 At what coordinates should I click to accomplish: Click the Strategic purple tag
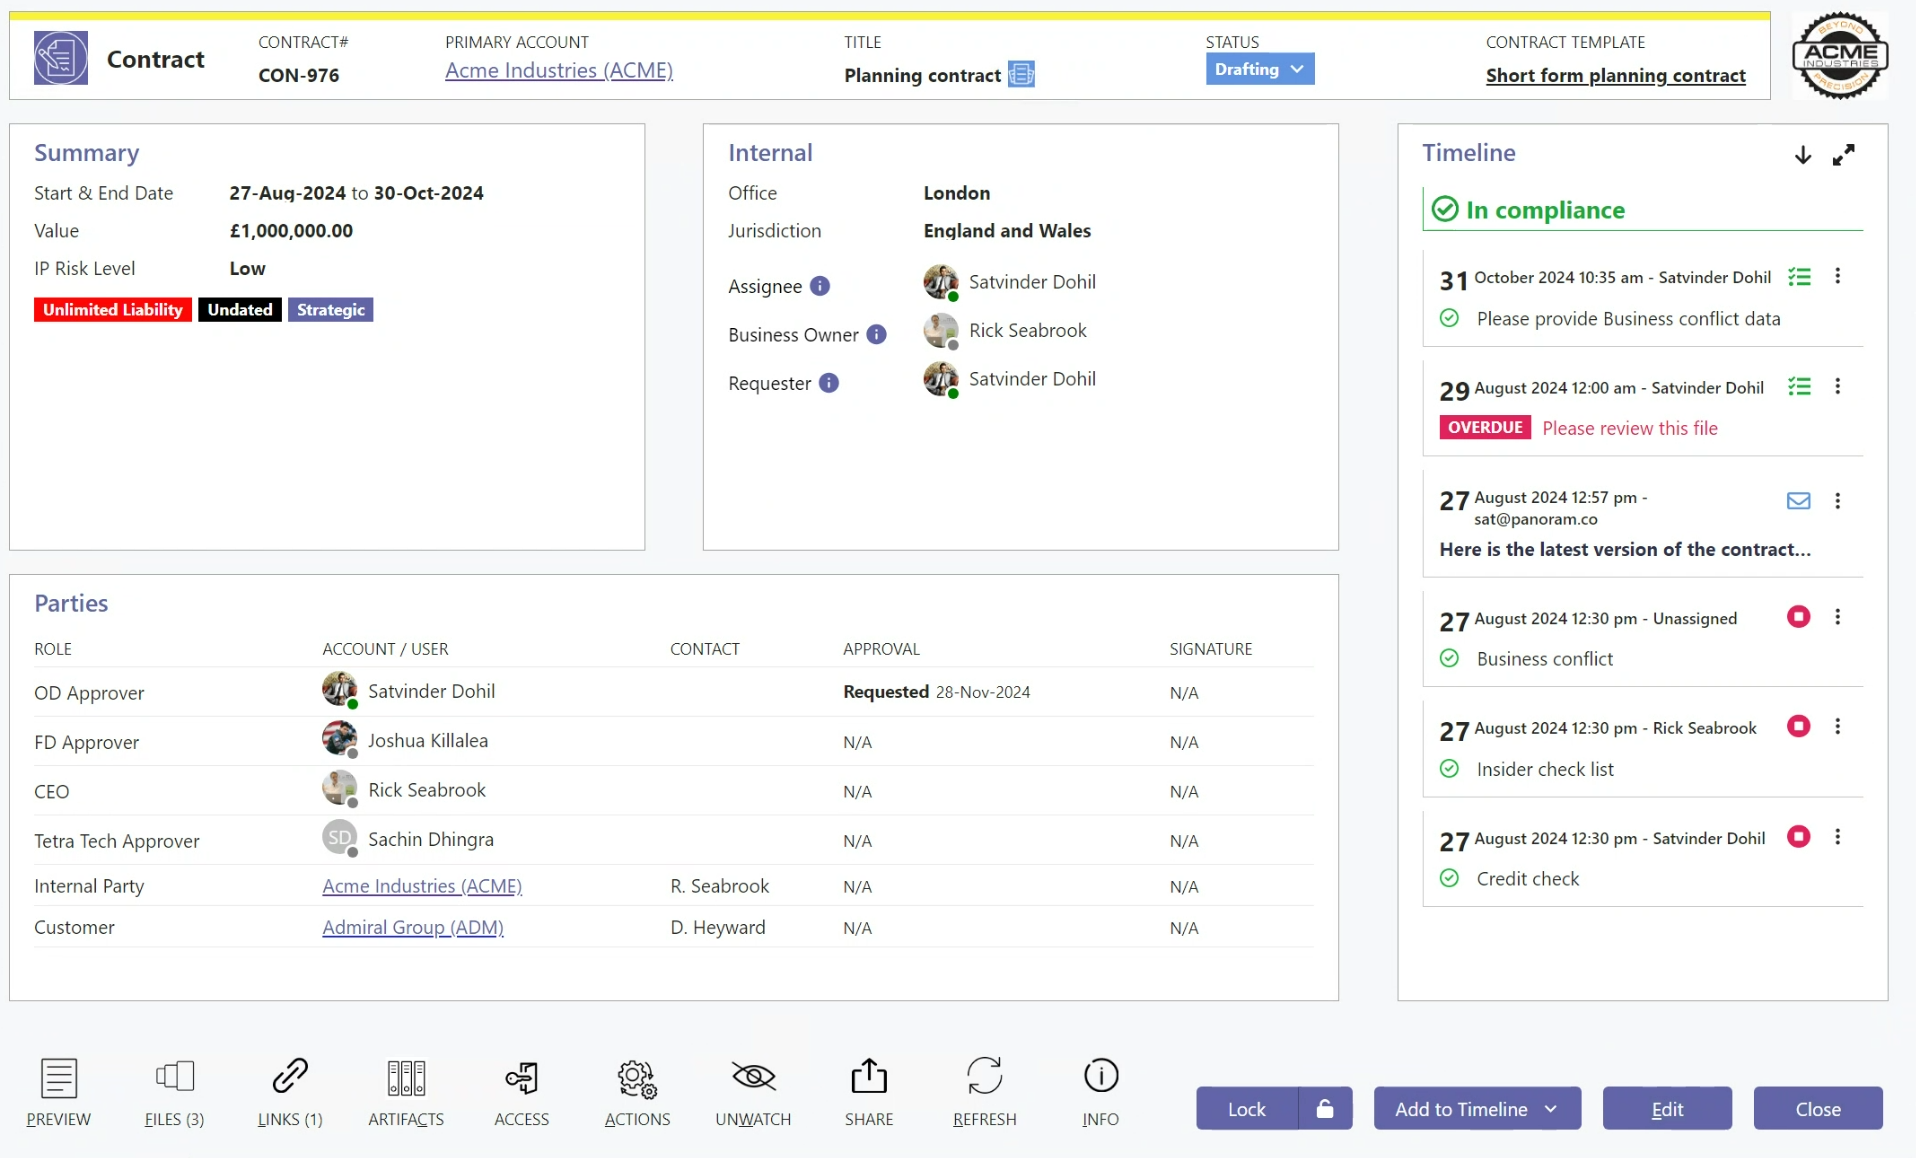pyautogui.click(x=331, y=310)
